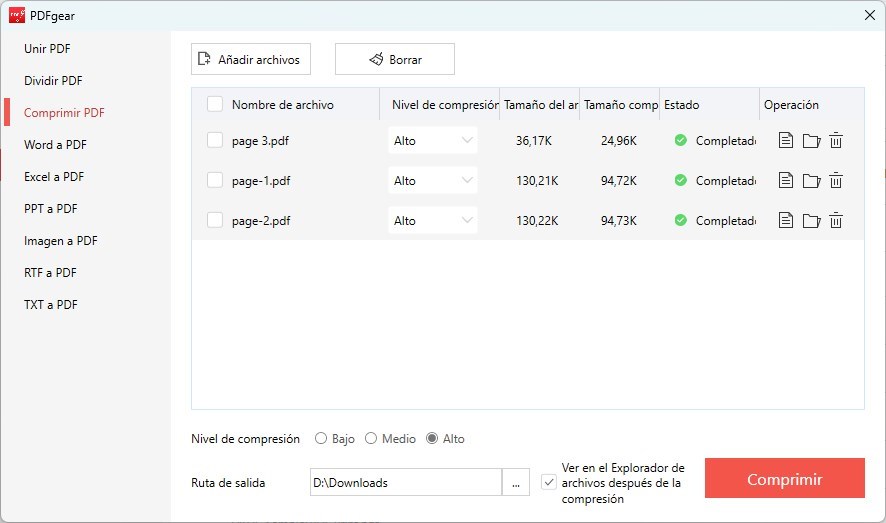The height and width of the screenshot is (523, 886).
Task: Click compressed size 94,72K
Action: [619, 181]
